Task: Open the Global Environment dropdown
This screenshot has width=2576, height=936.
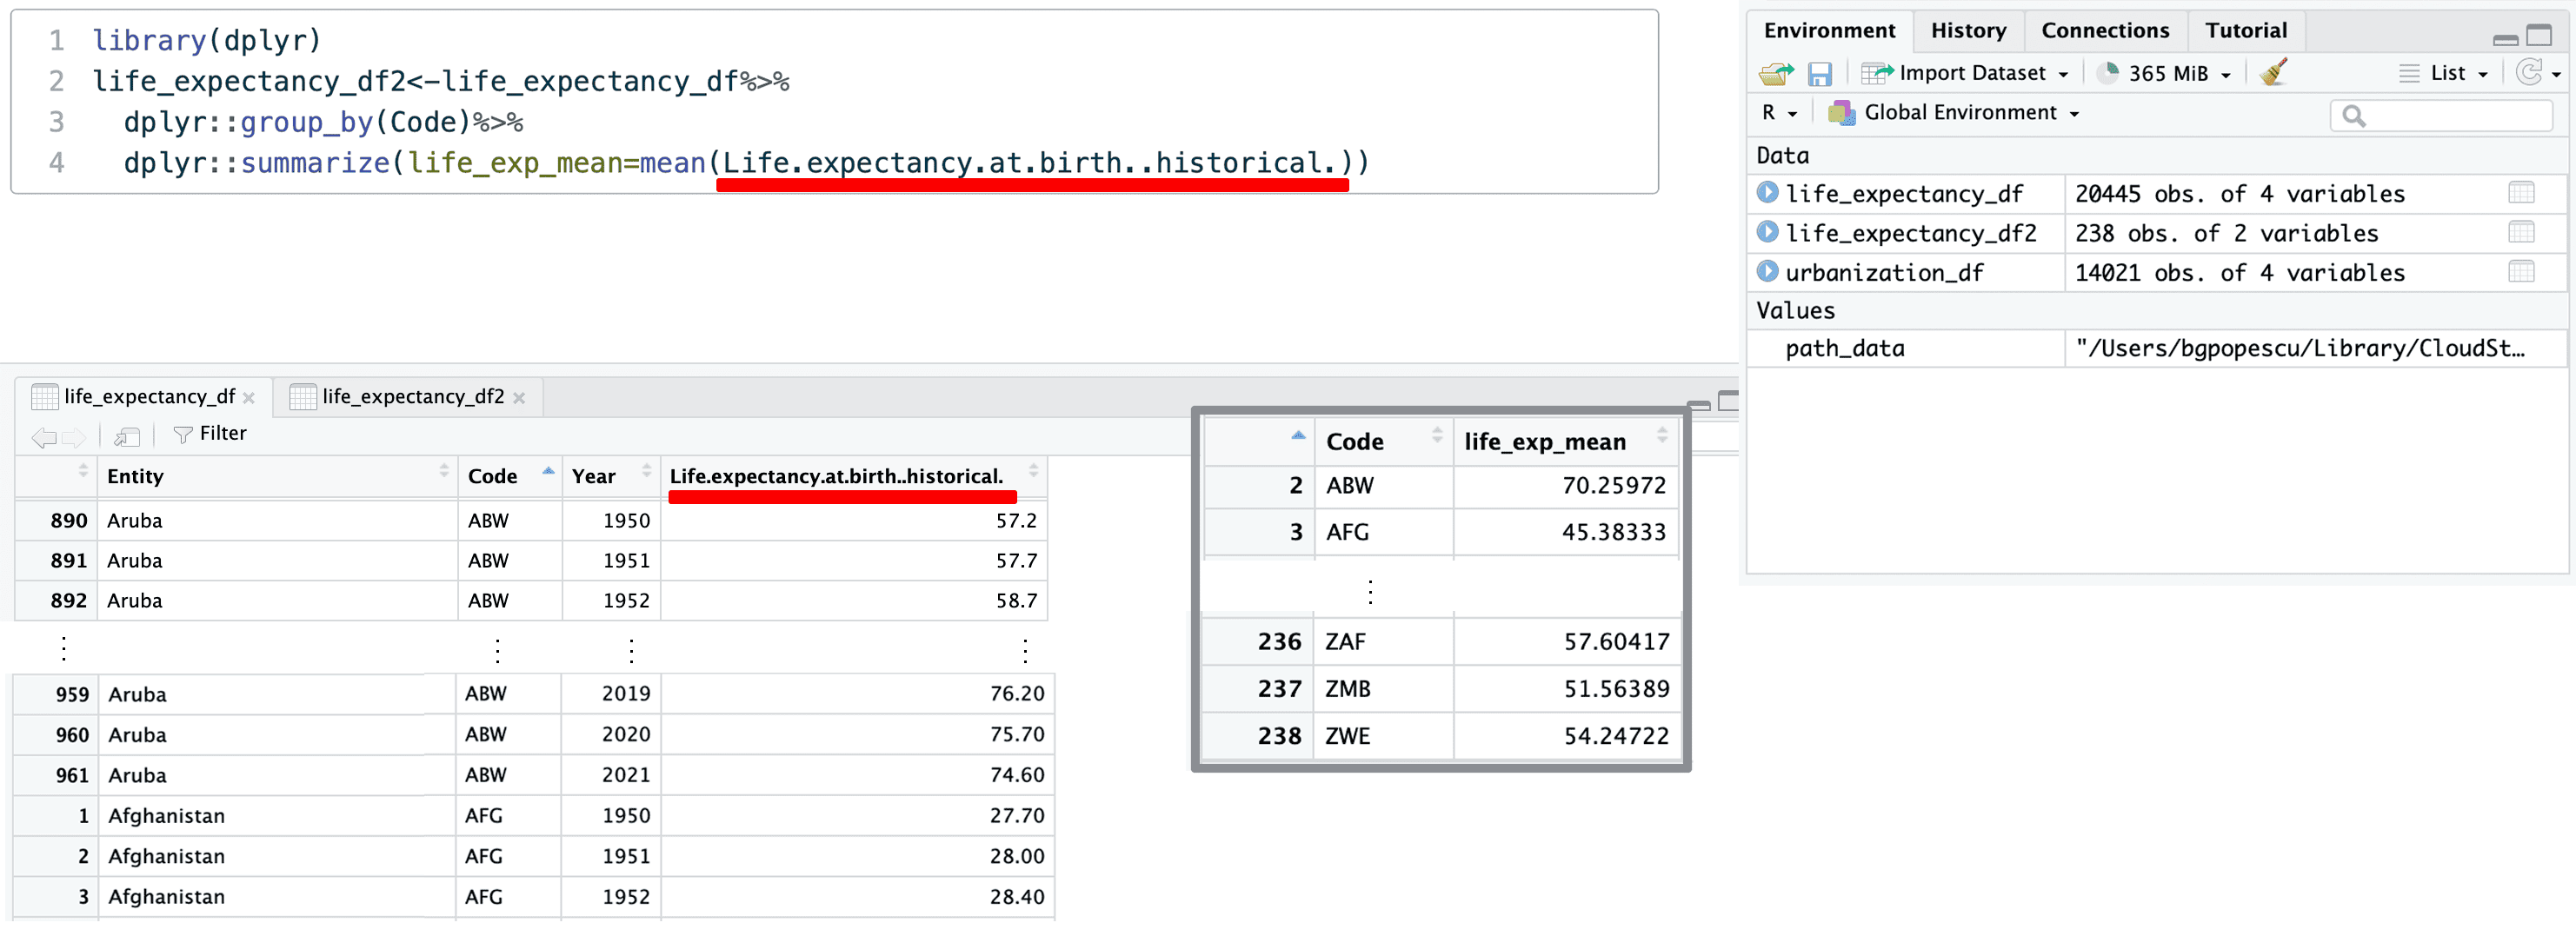Action: (1957, 113)
